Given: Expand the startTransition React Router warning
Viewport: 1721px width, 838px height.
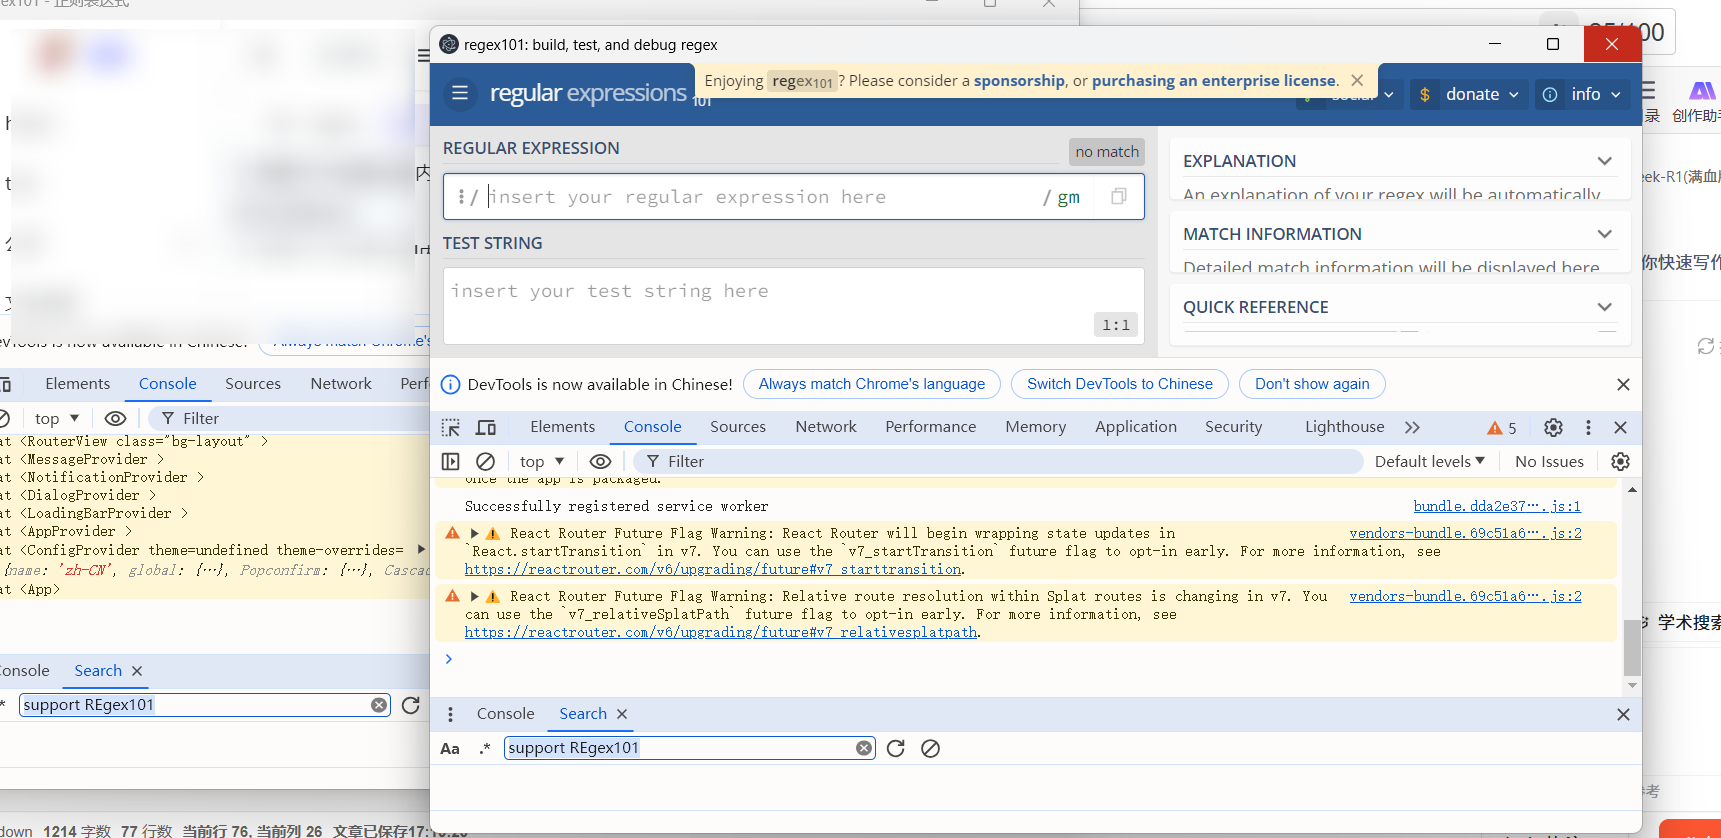Looking at the screenshot, I should coord(475,534).
